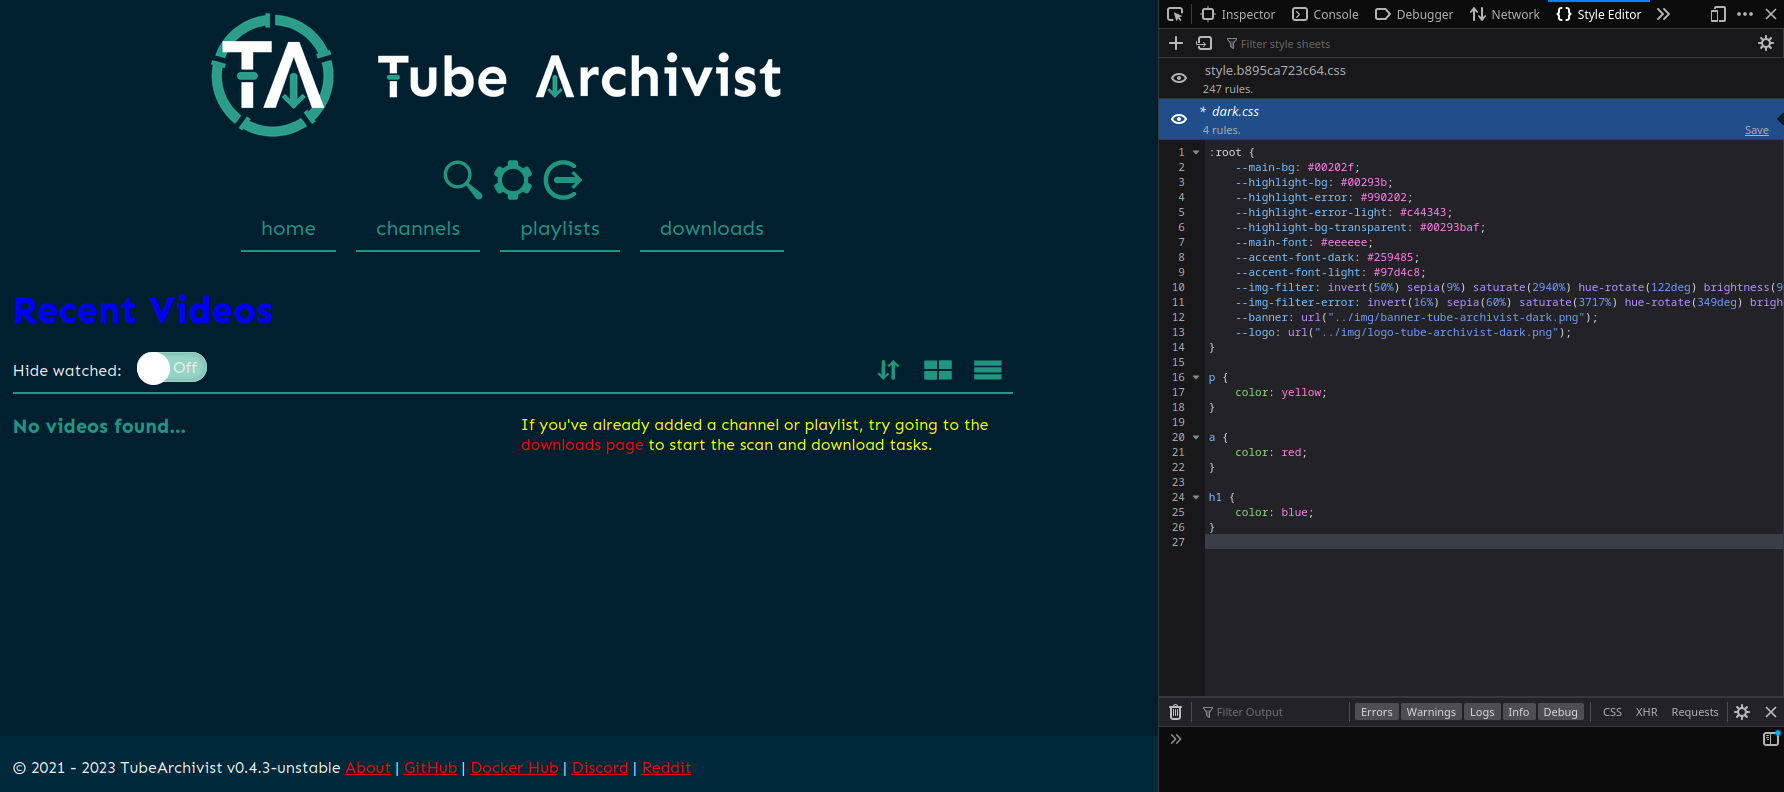Screen dimensions: 1784x792
Task: Open the Console tab
Action: coord(1325,14)
